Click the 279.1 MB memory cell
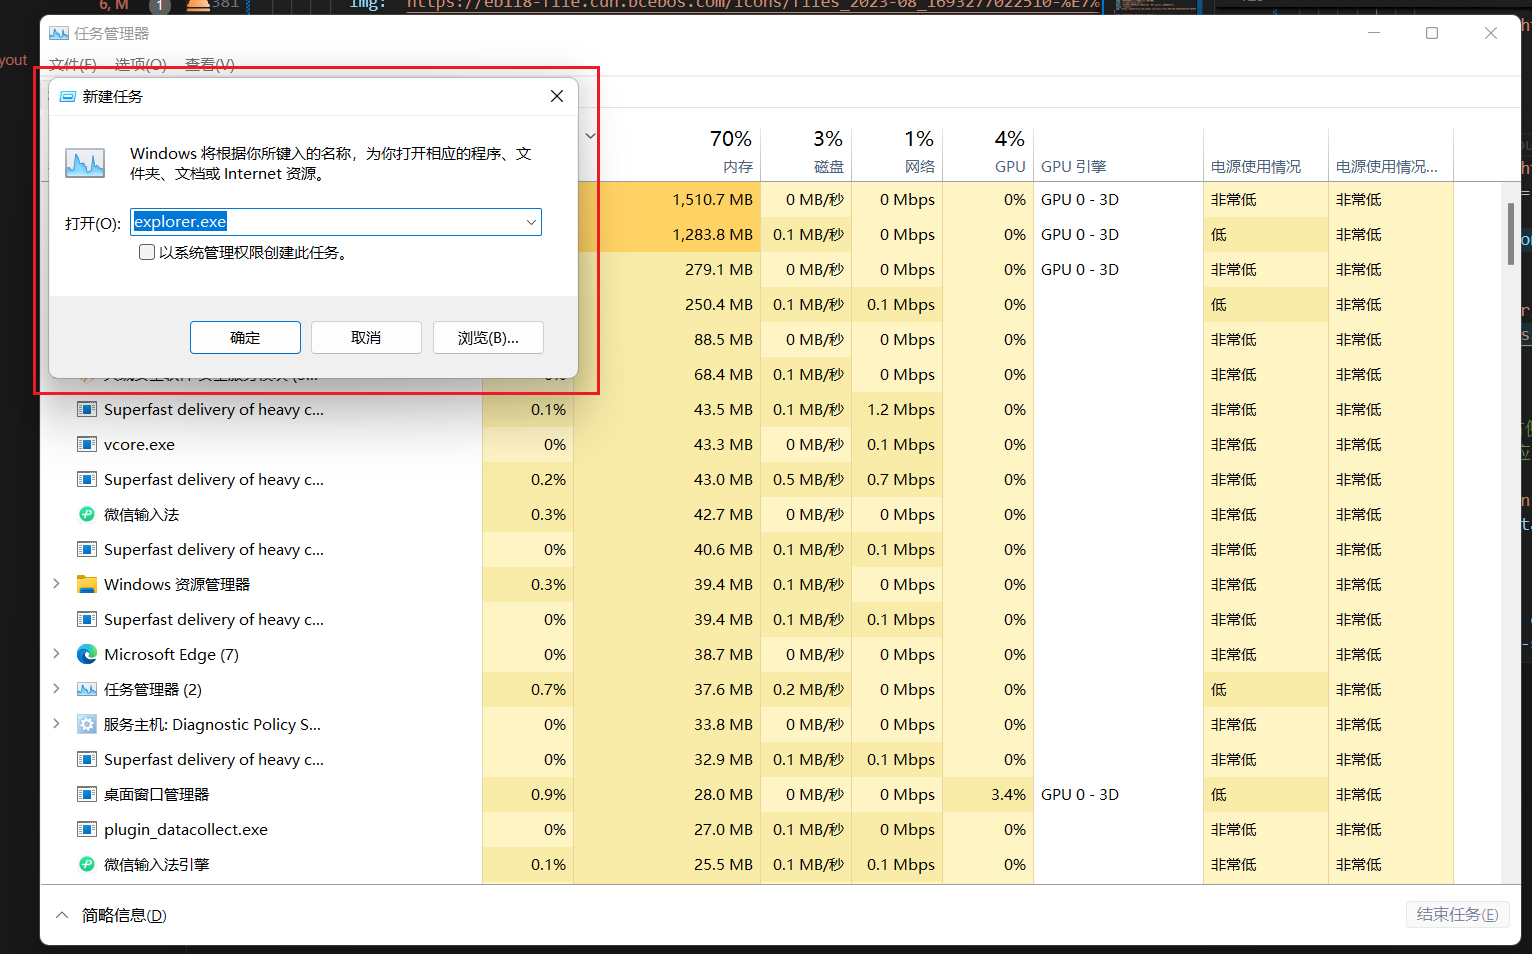The width and height of the screenshot is (1532, 954). (x=668, y=269)
